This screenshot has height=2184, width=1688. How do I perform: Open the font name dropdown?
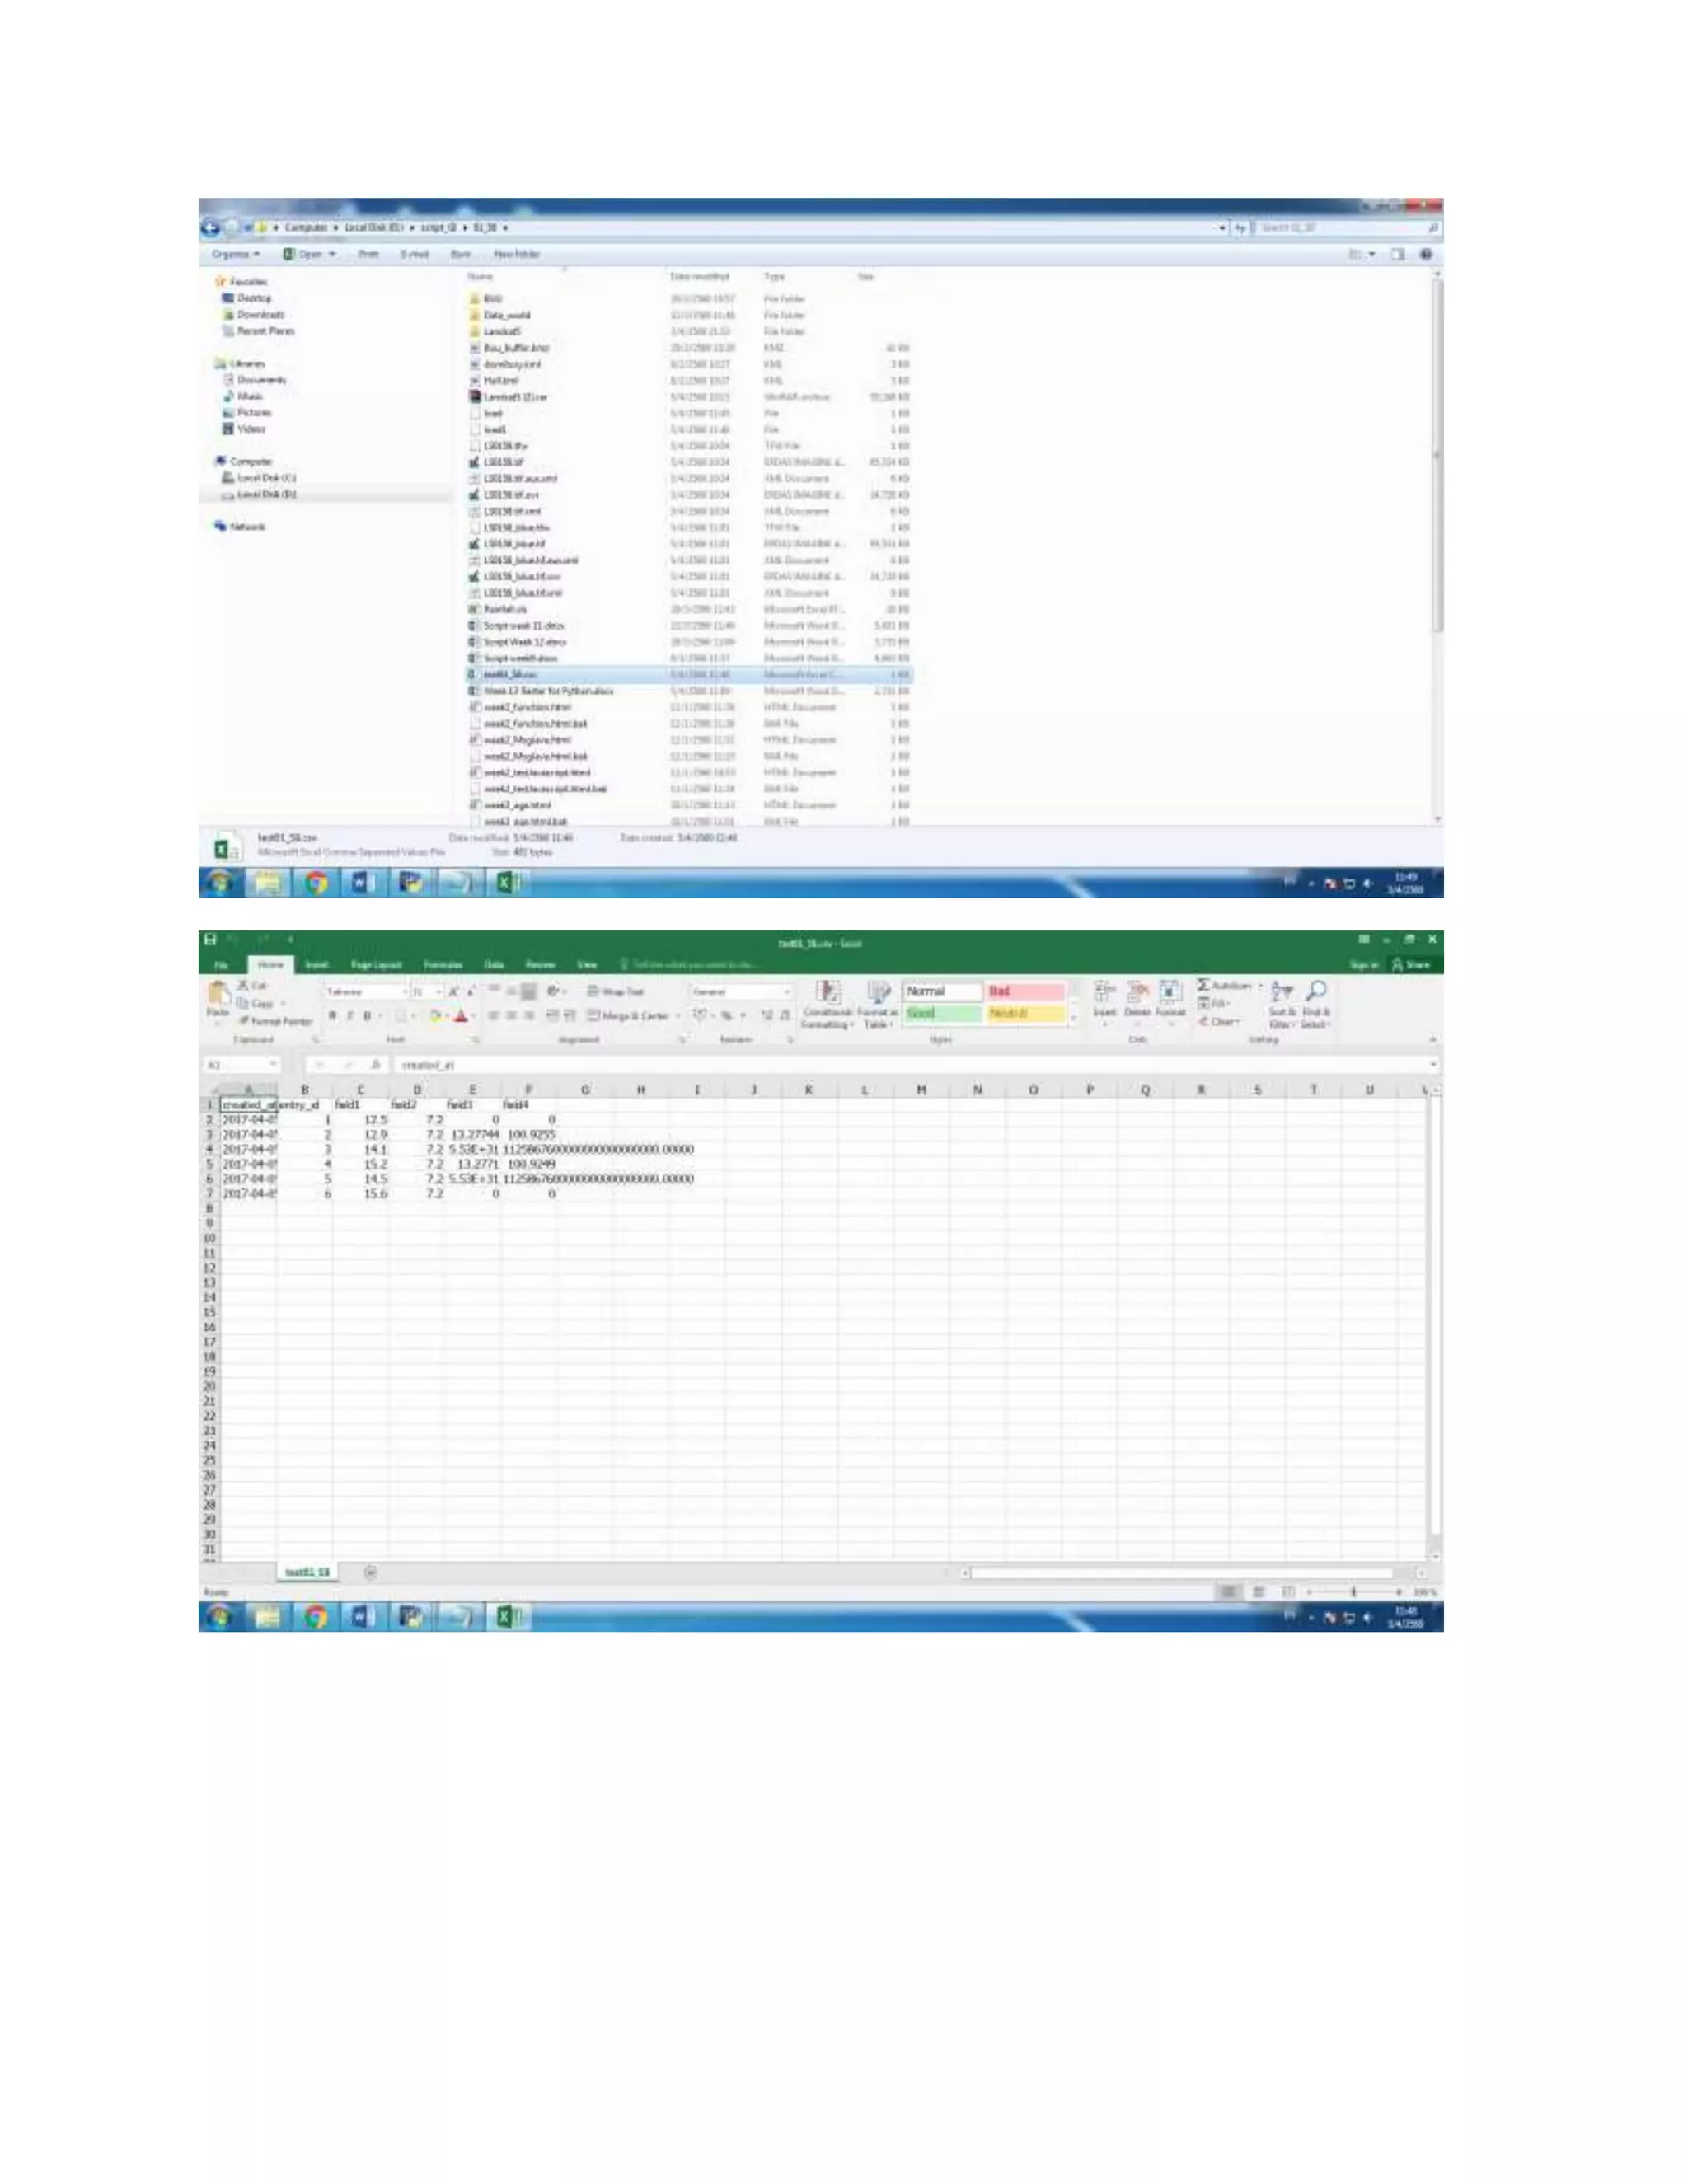pos(405,992)
